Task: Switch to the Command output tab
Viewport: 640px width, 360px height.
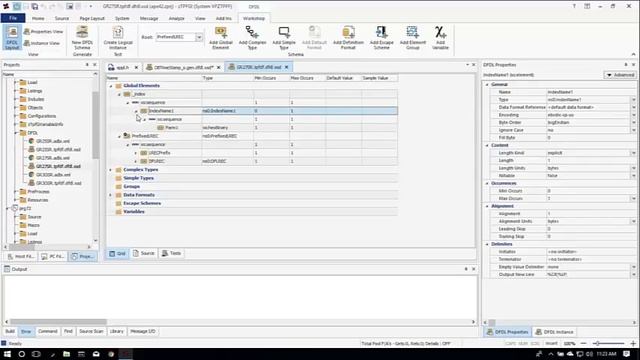Action: [x=48, y=331]
